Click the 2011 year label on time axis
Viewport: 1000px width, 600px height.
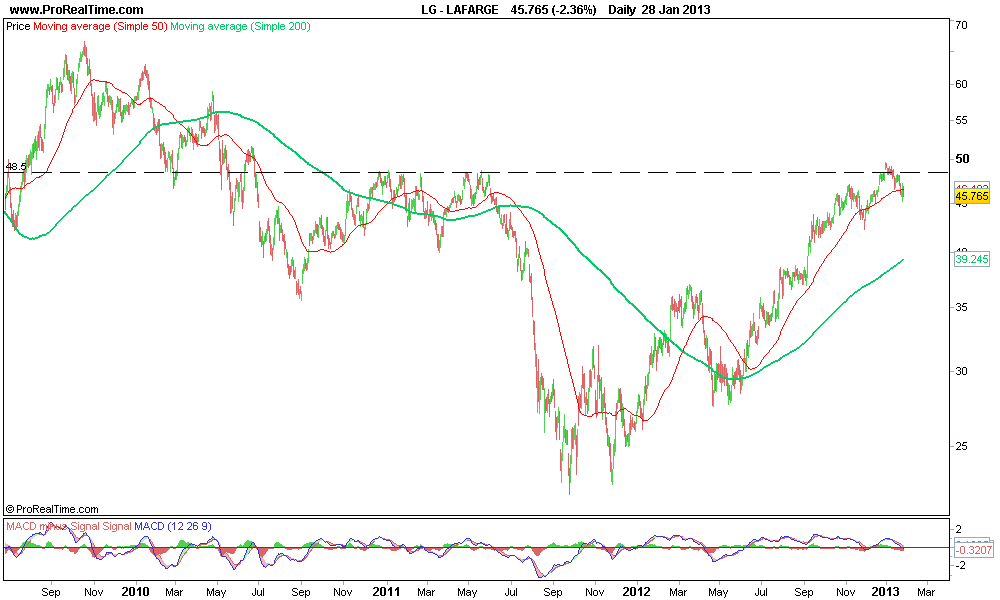tap(386, 592)
